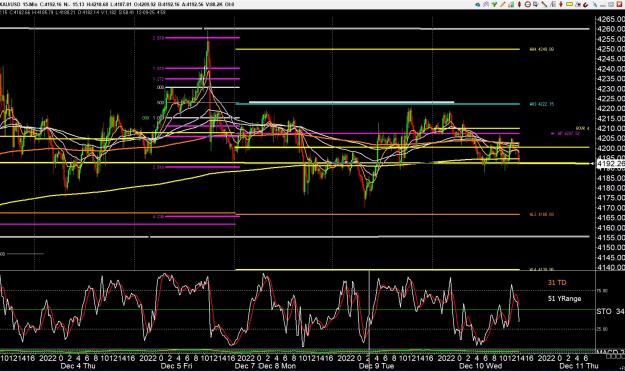Click the blue-gray tools icon near window controls
Screen dimensions: 625x371
click(596, 4)
